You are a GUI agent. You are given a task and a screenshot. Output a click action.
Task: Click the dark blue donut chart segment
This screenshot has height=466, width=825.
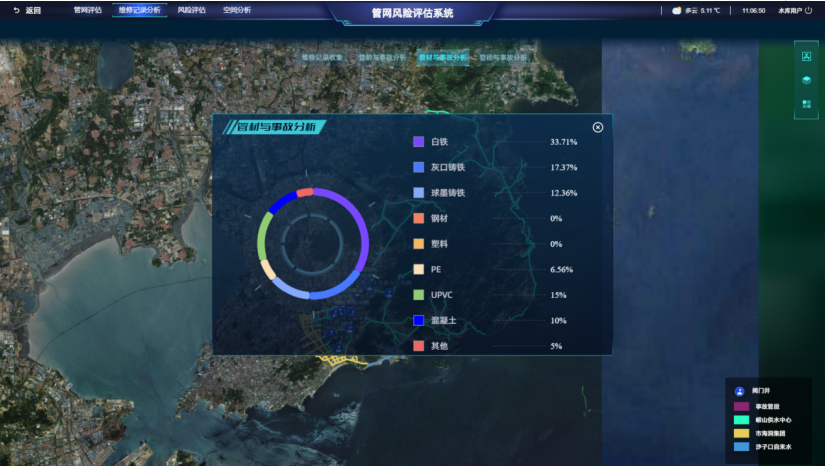click(x=282, y=202)
